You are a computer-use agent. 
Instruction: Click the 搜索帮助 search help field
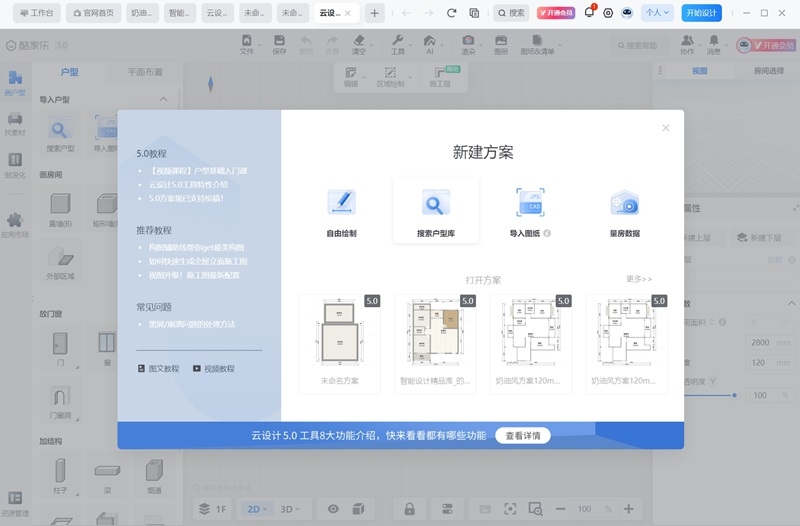click(x=638, y=45)
